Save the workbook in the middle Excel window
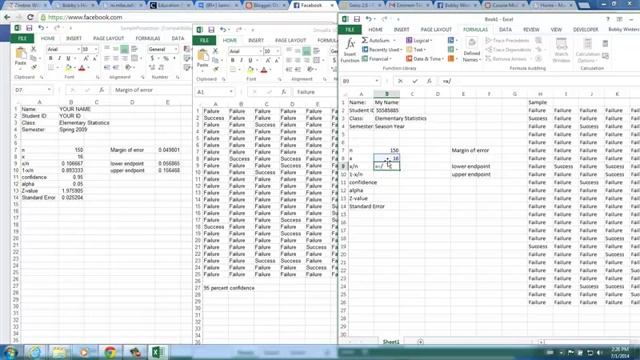The image size is (640, 360). point(211,30)
